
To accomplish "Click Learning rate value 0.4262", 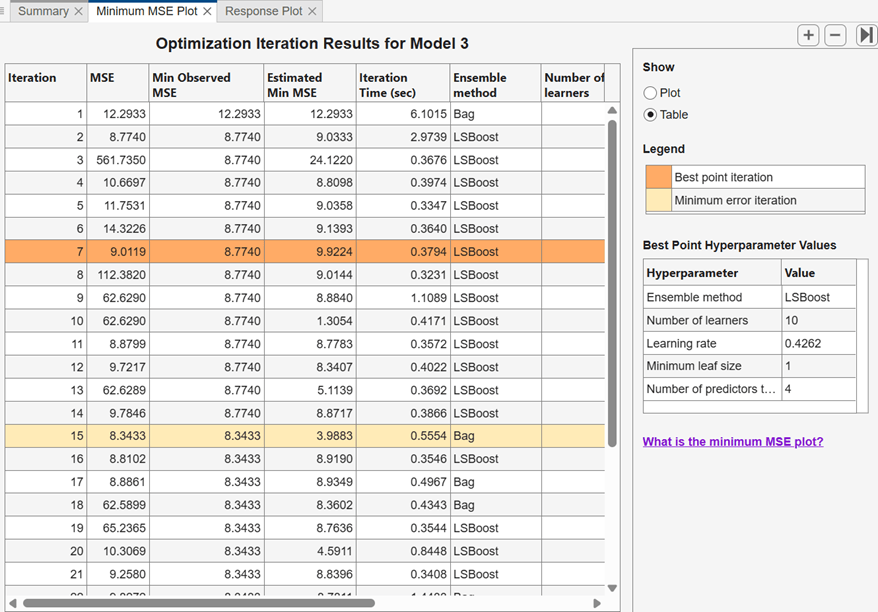I will (x=819, y=343).
